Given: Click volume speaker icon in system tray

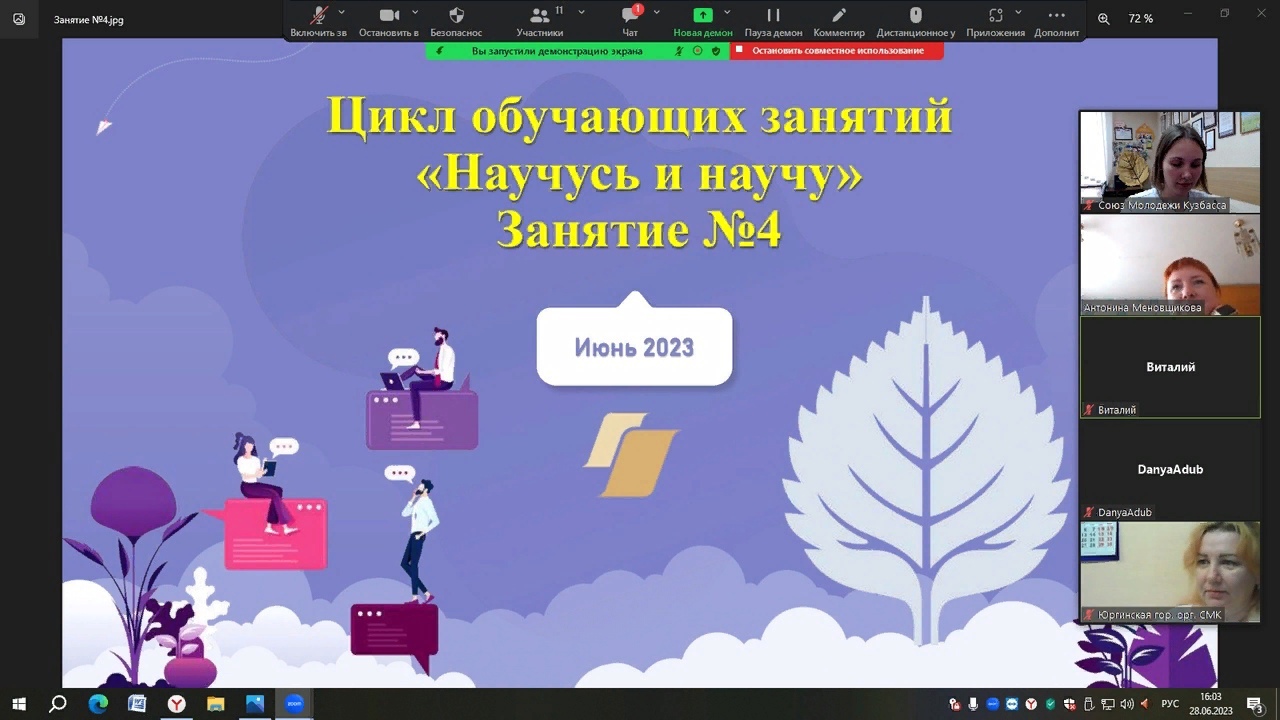Looking at the screenshot, I should (x=1127, y=704).
